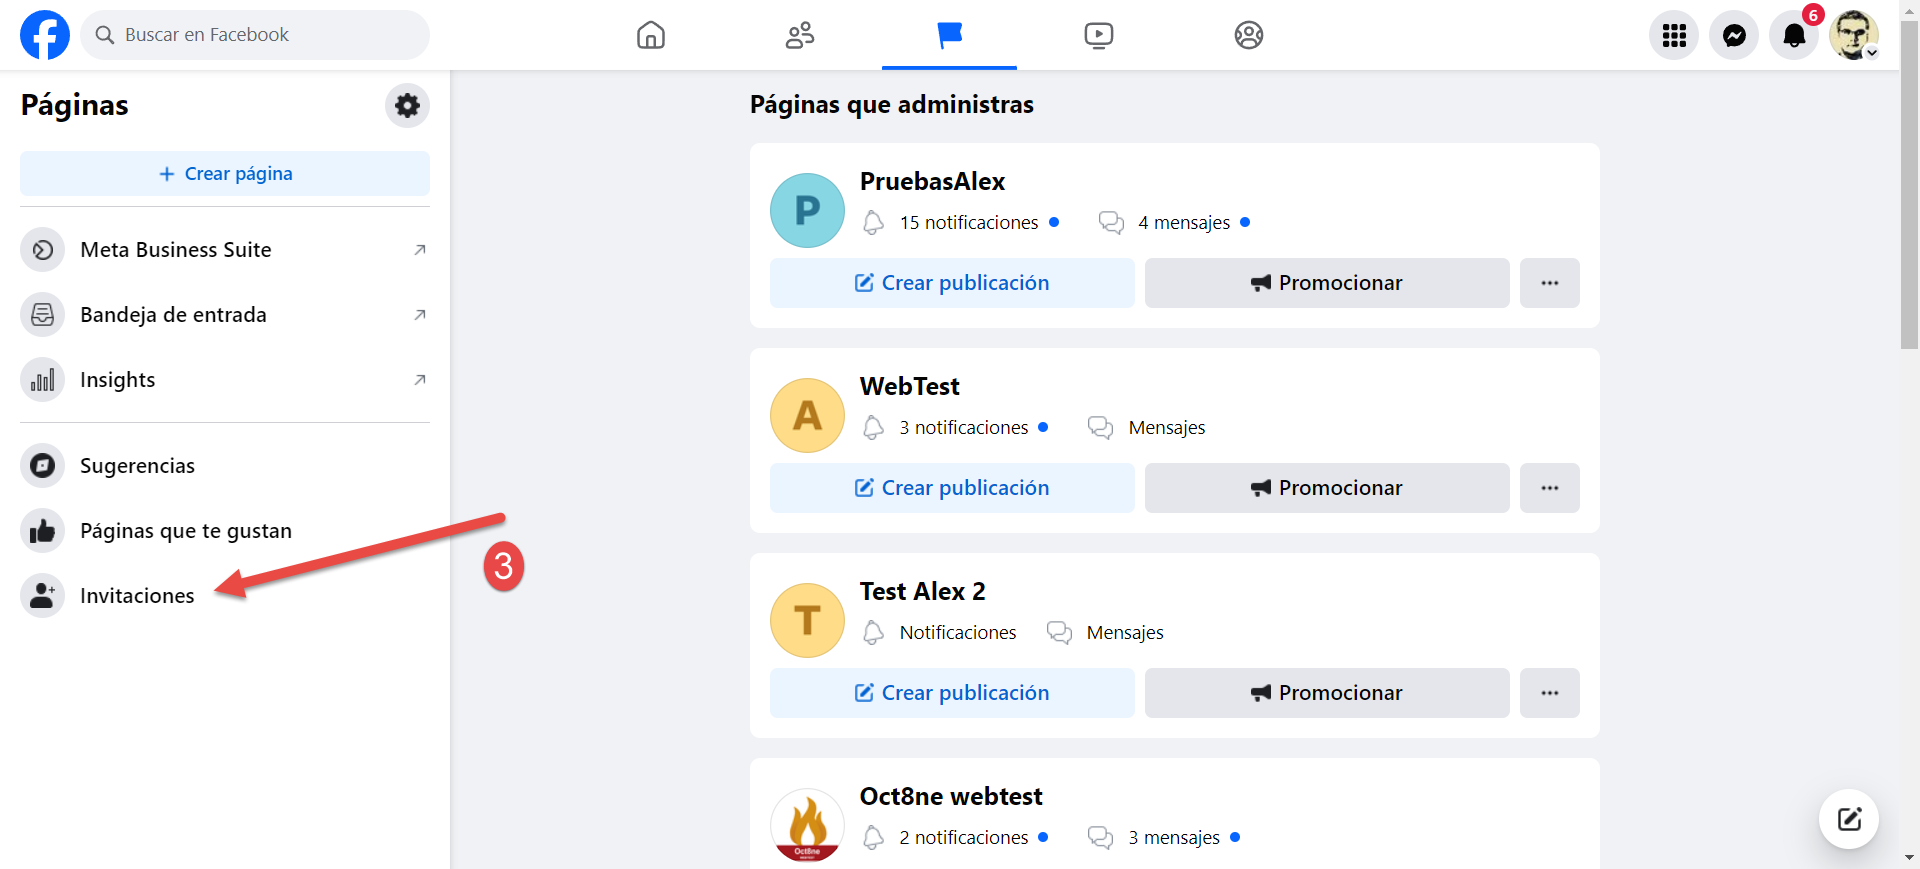
Task: View 15 notificaciones for PruebasAlex
Action: pyautogui.click(x=968, y=223)
